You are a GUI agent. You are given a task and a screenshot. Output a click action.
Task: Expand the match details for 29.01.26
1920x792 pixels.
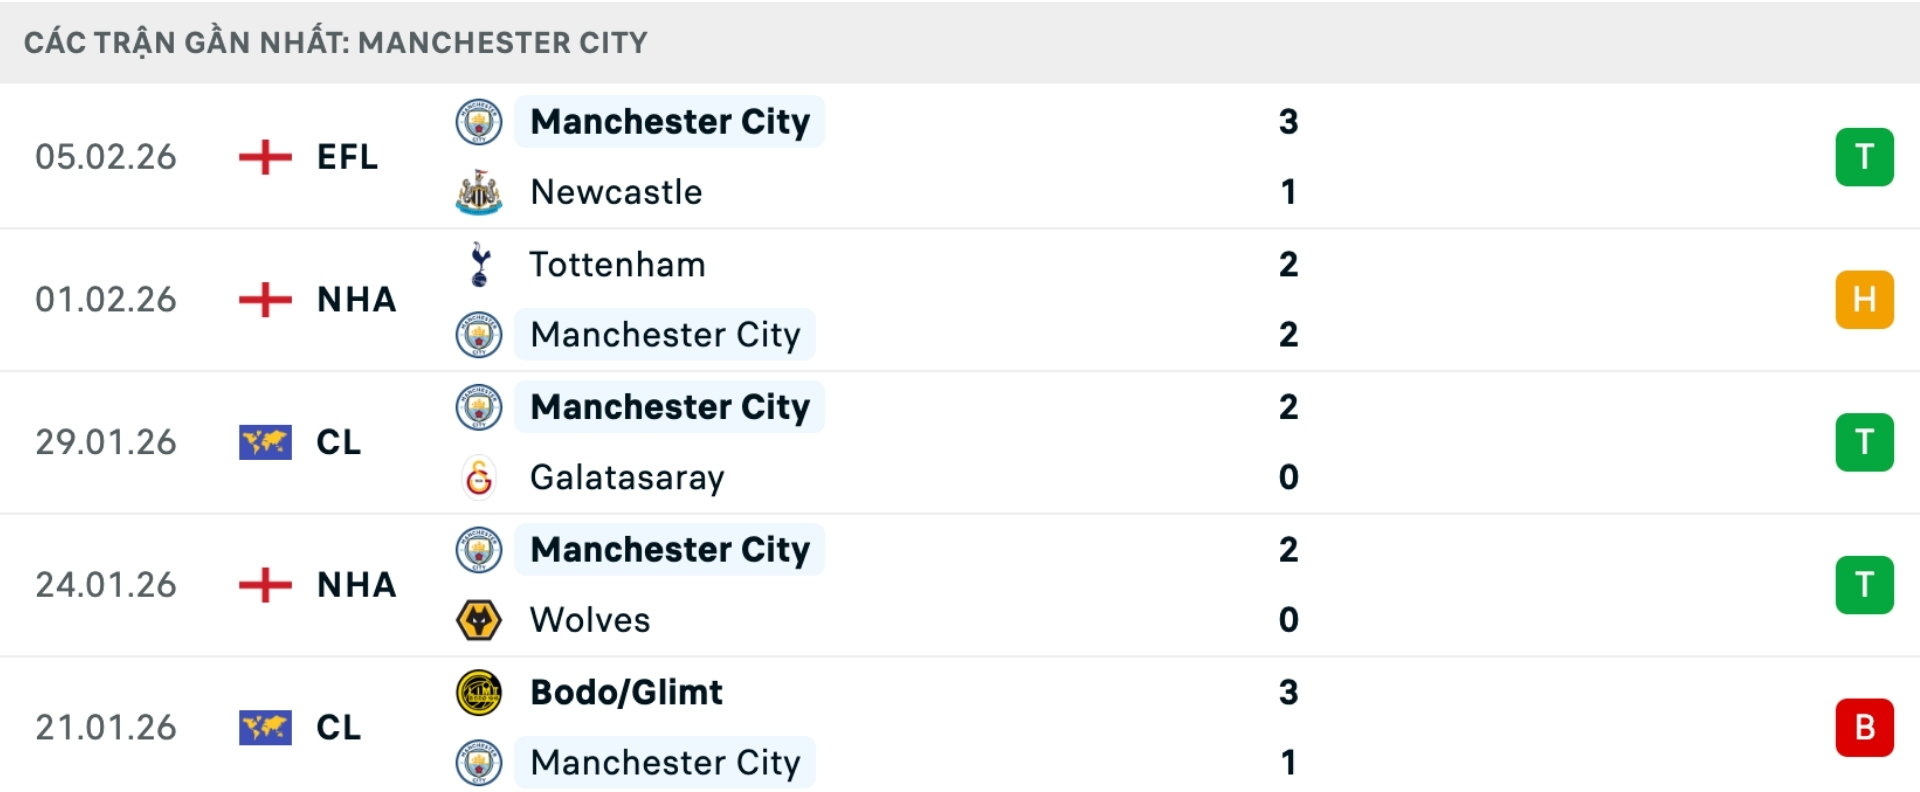click(x=960, y=442)
